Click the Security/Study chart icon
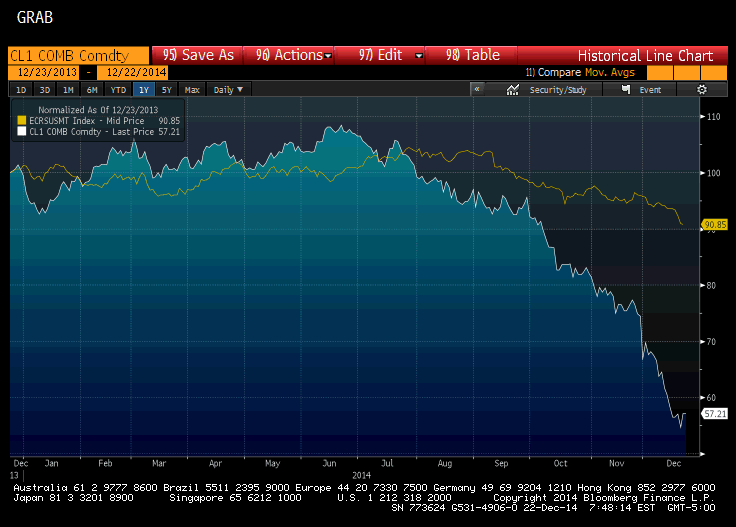 [513, 89]
